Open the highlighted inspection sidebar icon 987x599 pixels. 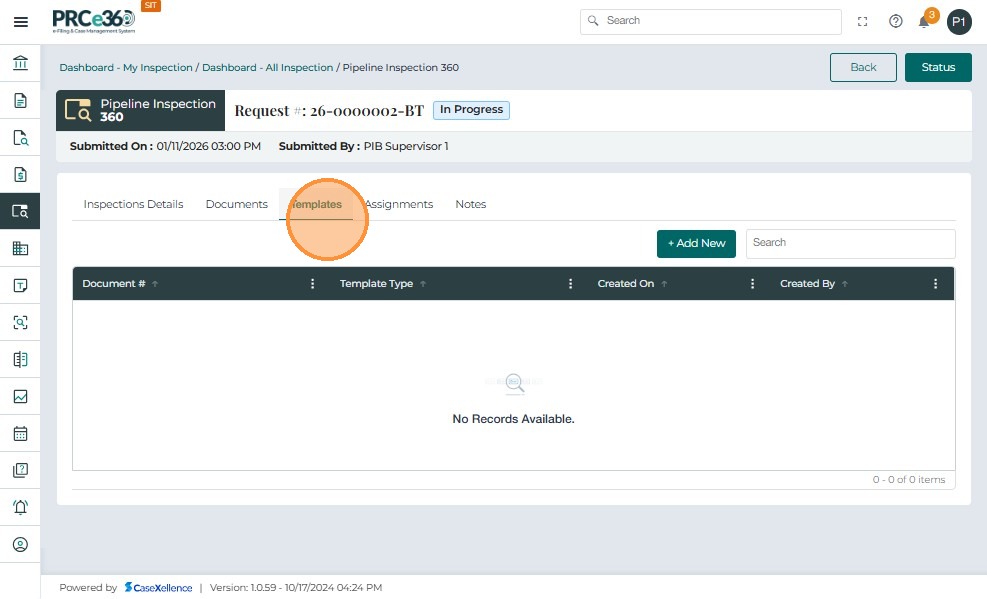tap(20, 211)
